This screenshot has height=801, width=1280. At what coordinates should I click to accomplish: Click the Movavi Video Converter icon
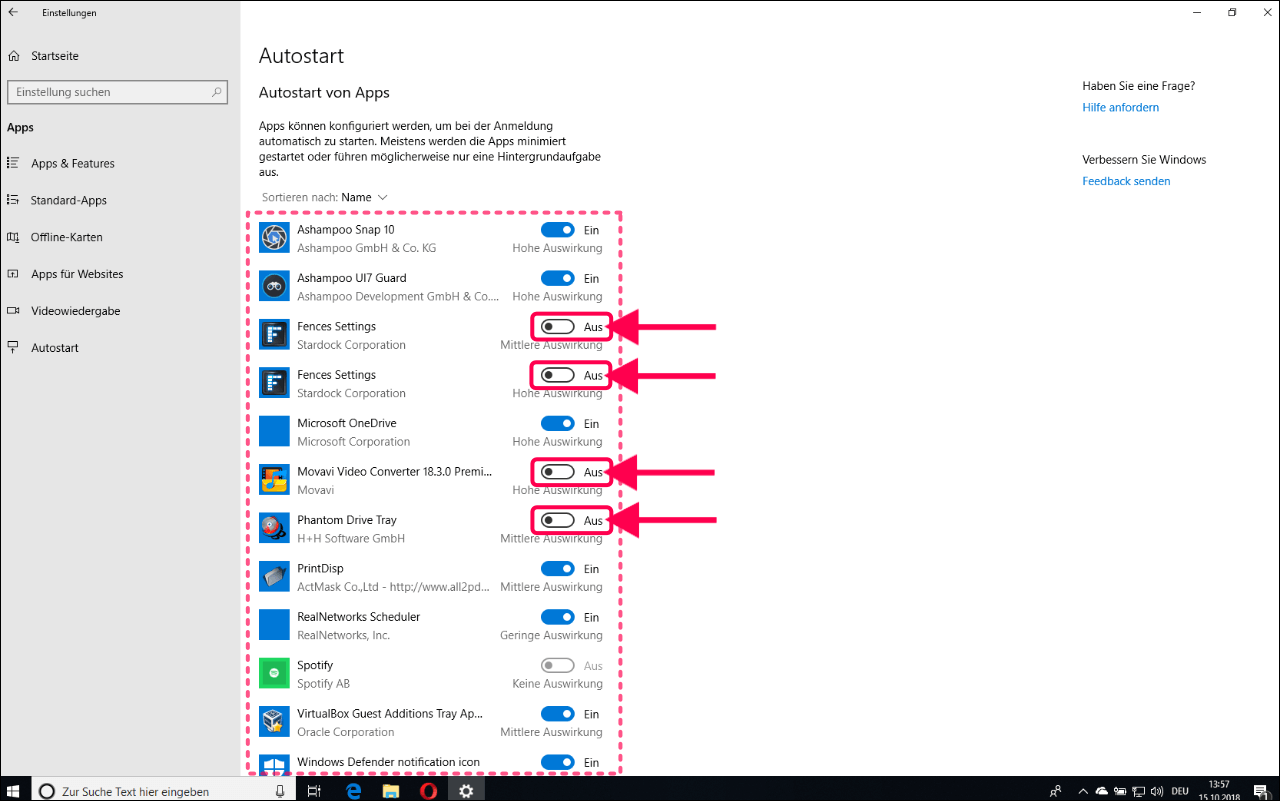point(274,480)
